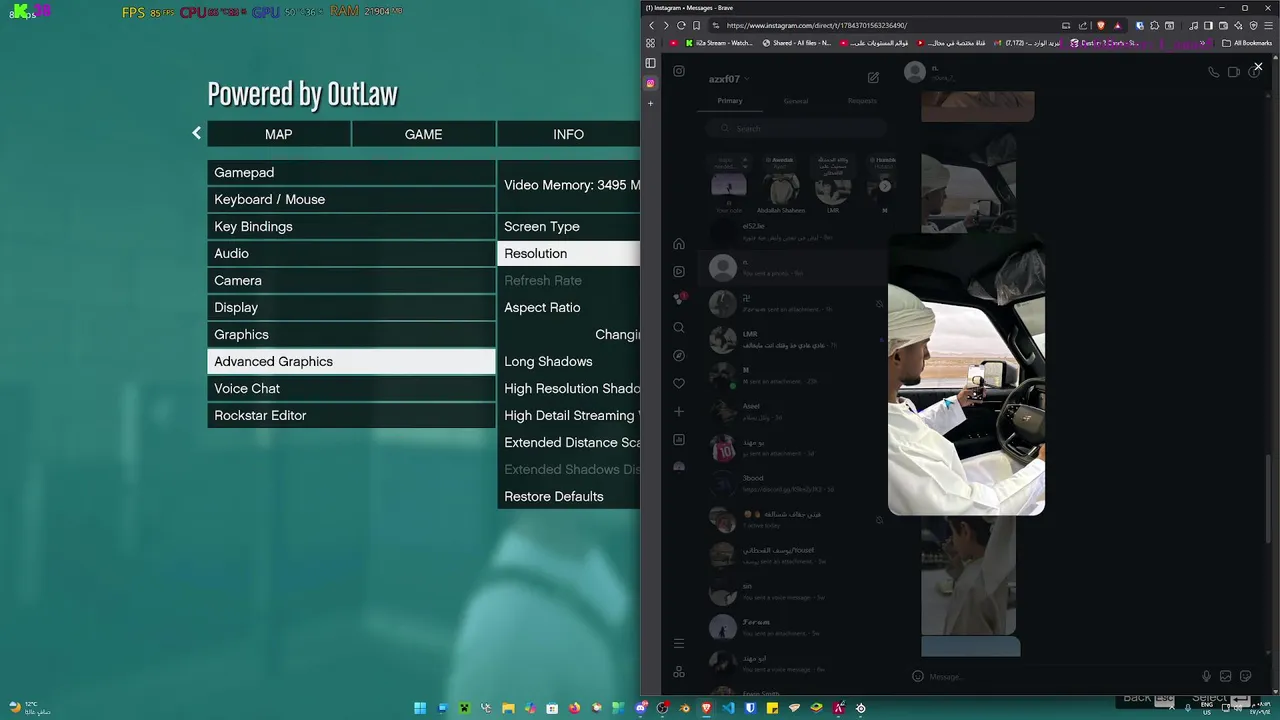Open All Bookmarks folder
Screen dimensions: 1280x720
1247,43
